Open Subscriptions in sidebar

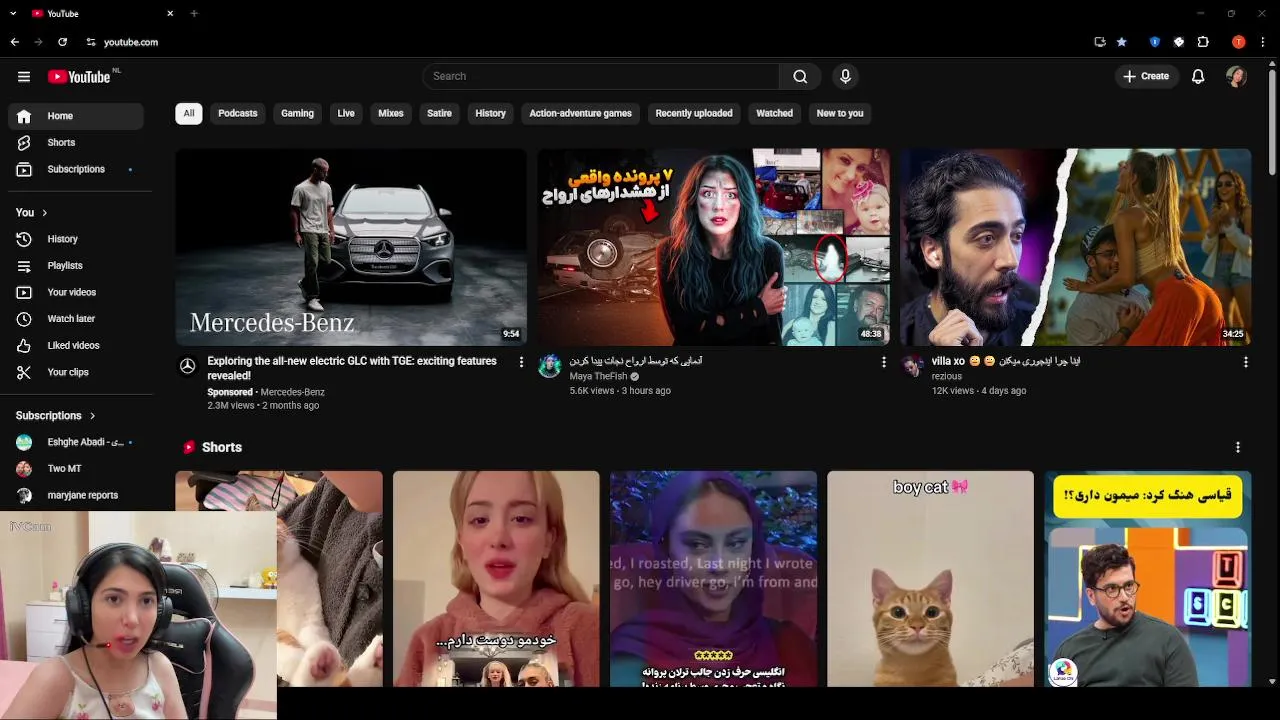(76, 169)
